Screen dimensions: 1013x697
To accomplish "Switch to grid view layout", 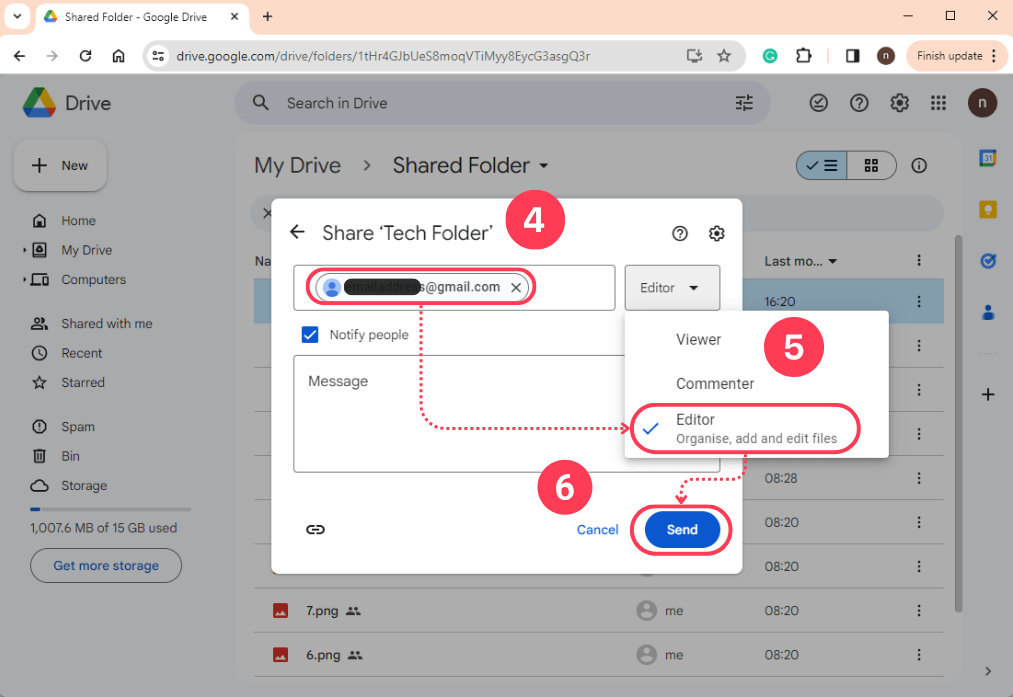I will [869, 165].
